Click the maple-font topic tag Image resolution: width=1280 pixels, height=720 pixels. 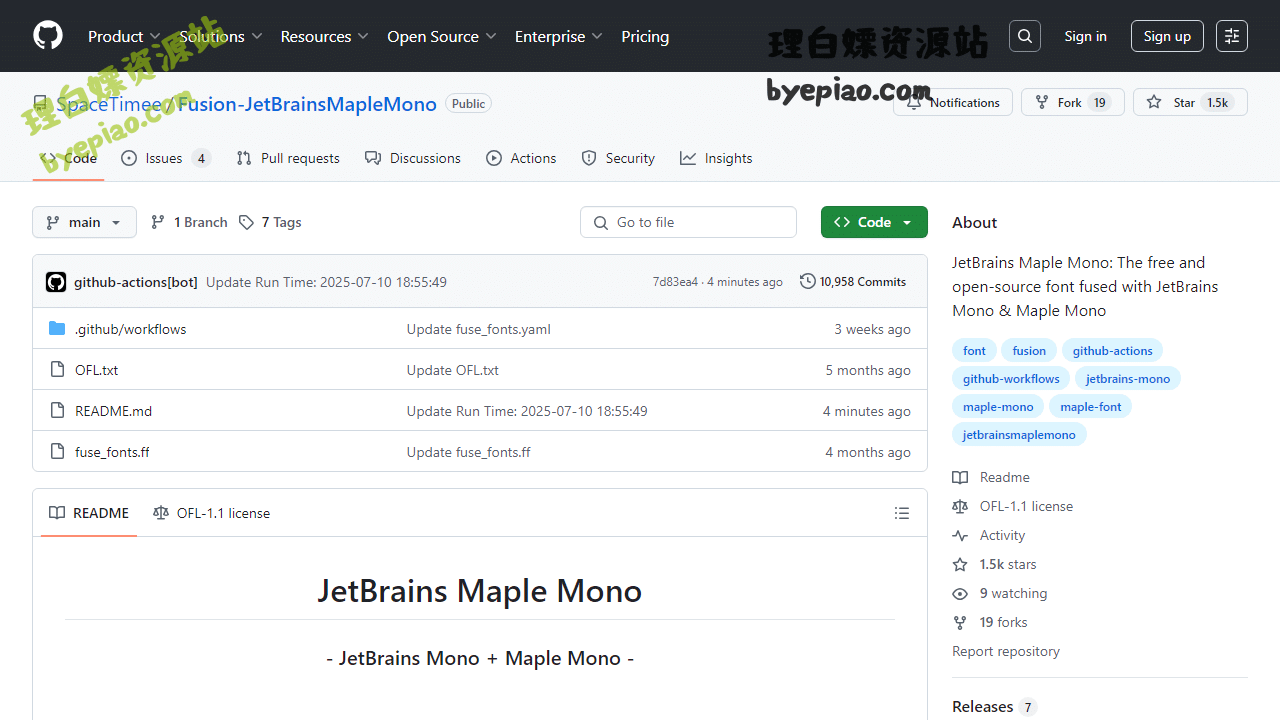[x=1091, y=406]
